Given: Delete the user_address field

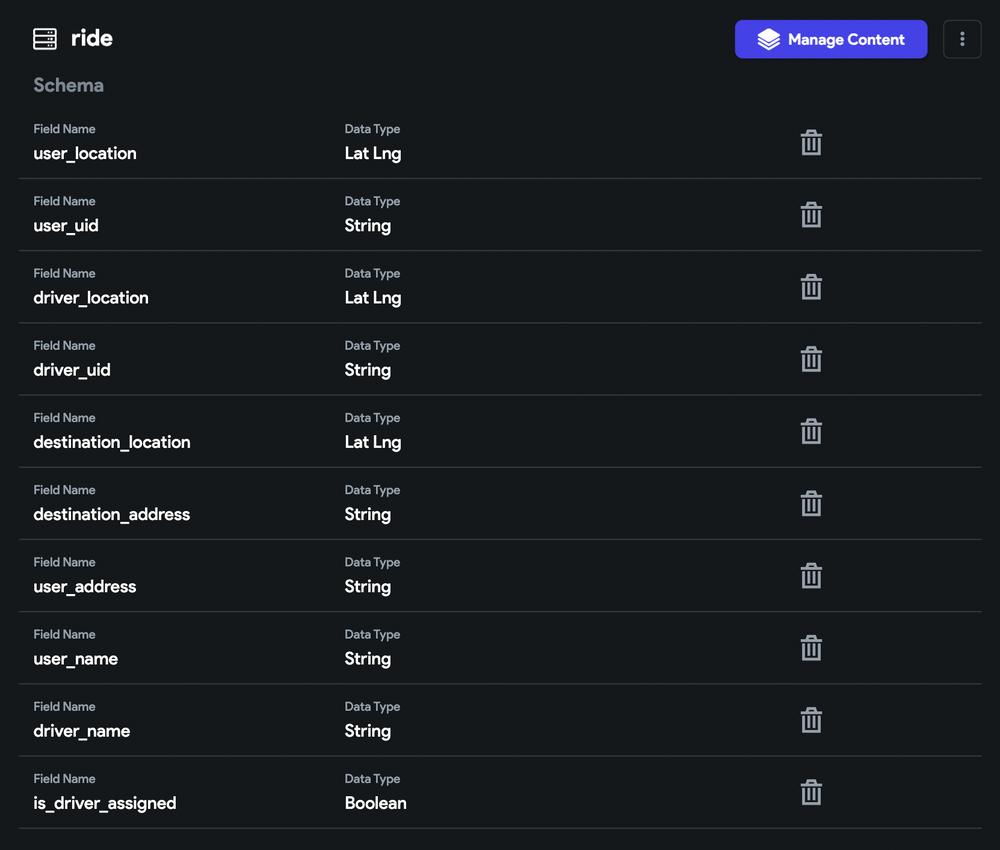Looking at the screenshot, I should tap(811, 576).
